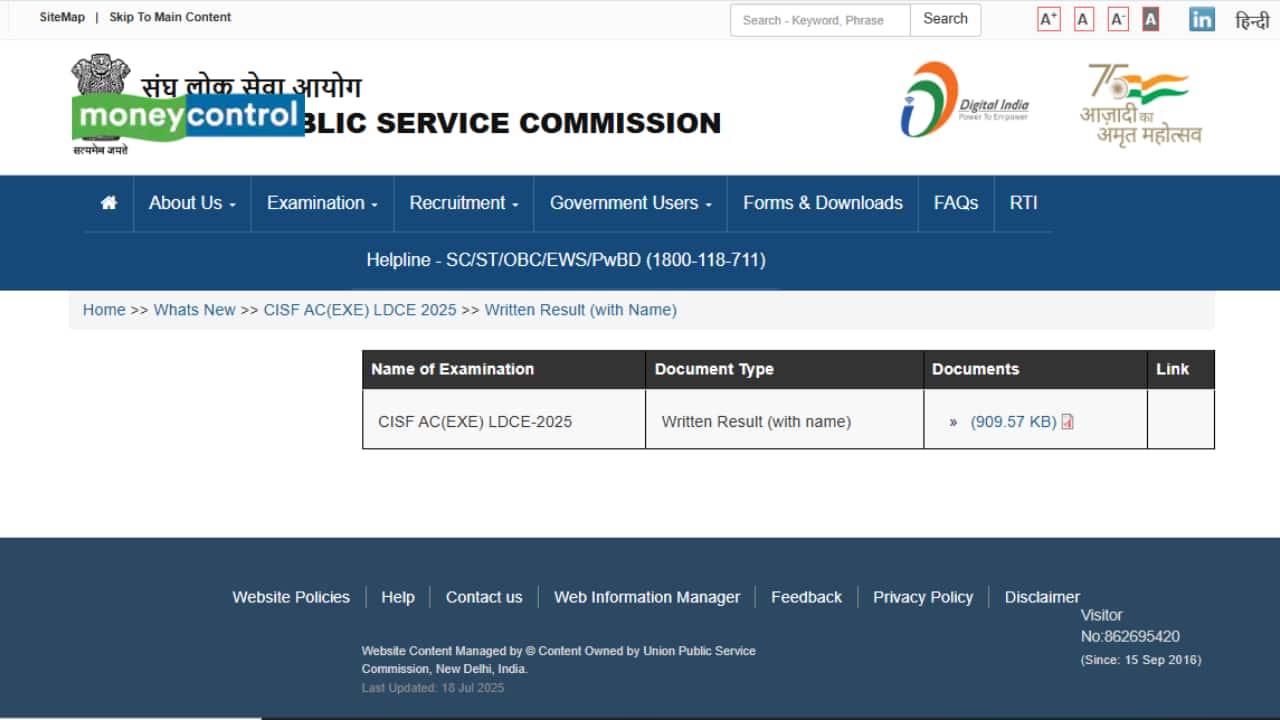Go to the FAQs menu item
This screenshot has height=720, width=1280.
[x=955, y=203]
